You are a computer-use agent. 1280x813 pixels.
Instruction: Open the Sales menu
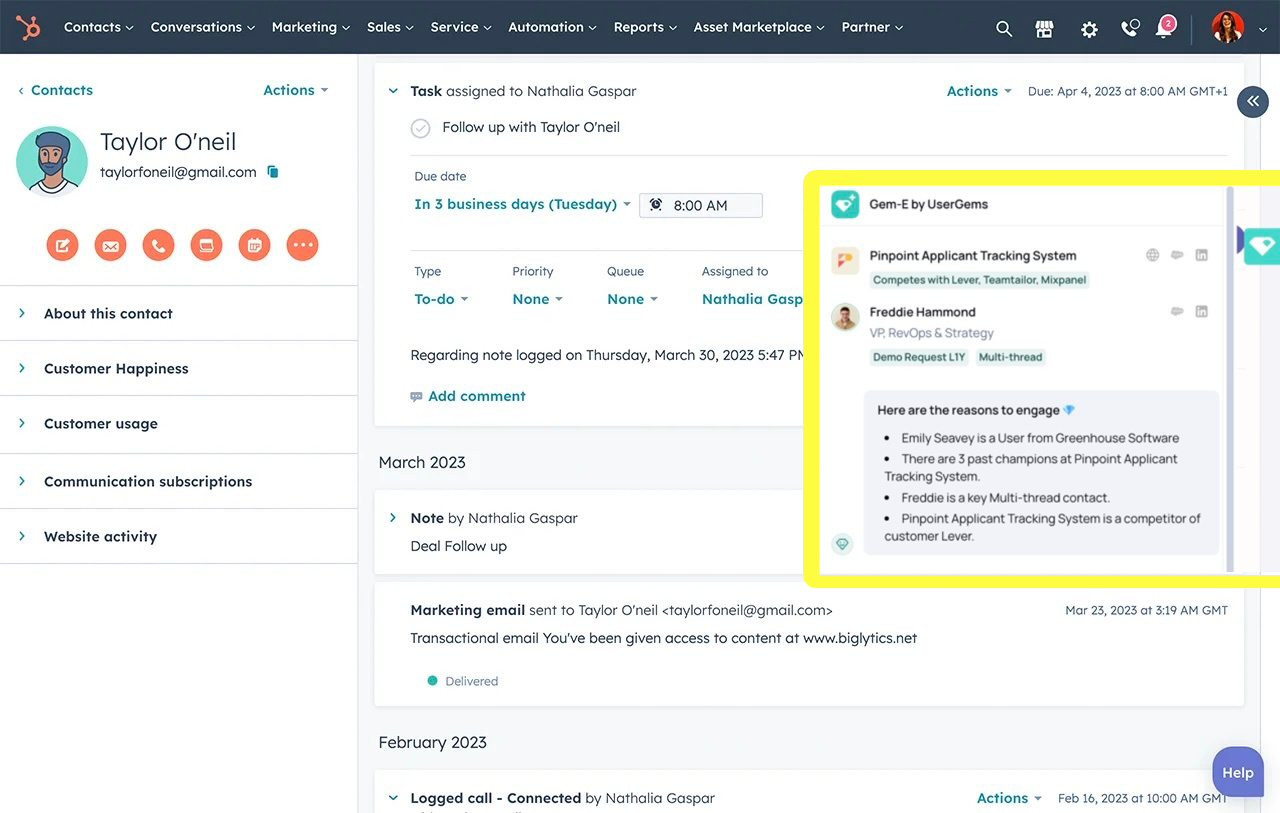[x=390, y=27]
